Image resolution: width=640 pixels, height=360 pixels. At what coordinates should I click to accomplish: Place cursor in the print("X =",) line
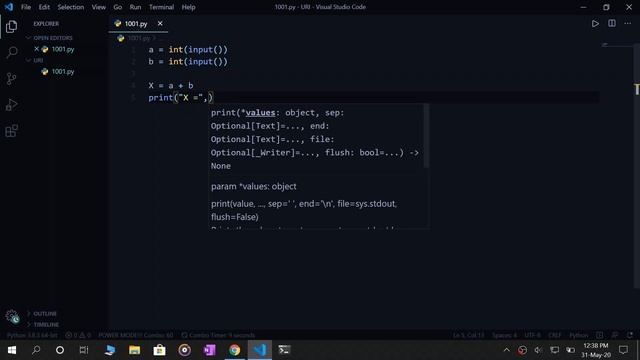tap(180, 98)
